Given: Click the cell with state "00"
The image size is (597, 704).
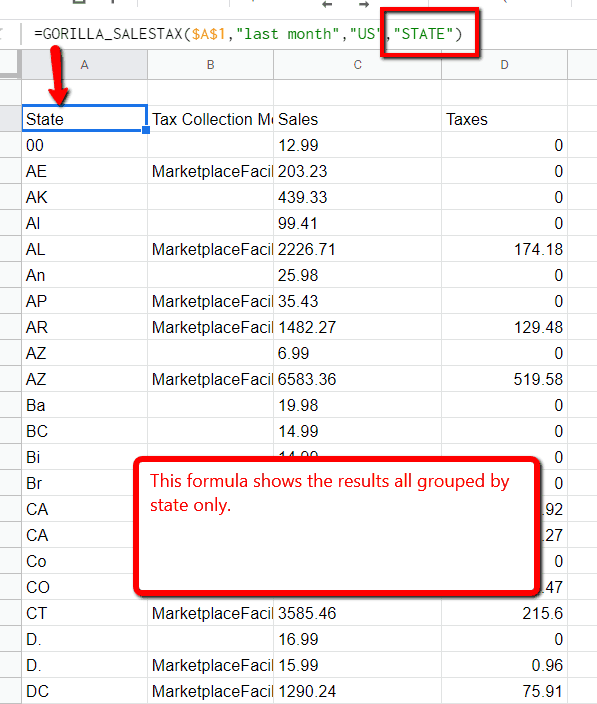Looking at the screenshot, I should [84, 145].
